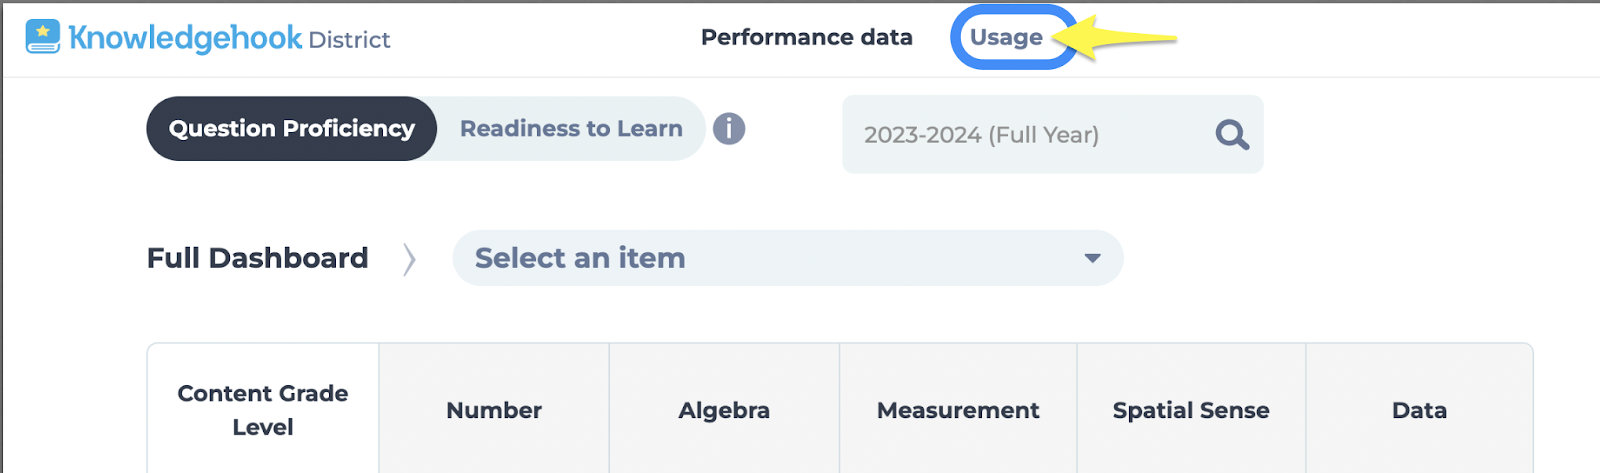Click the Content Grade Level header
Image resolution: width=1600 pixels, height=473 pixels.
(263, 410)
